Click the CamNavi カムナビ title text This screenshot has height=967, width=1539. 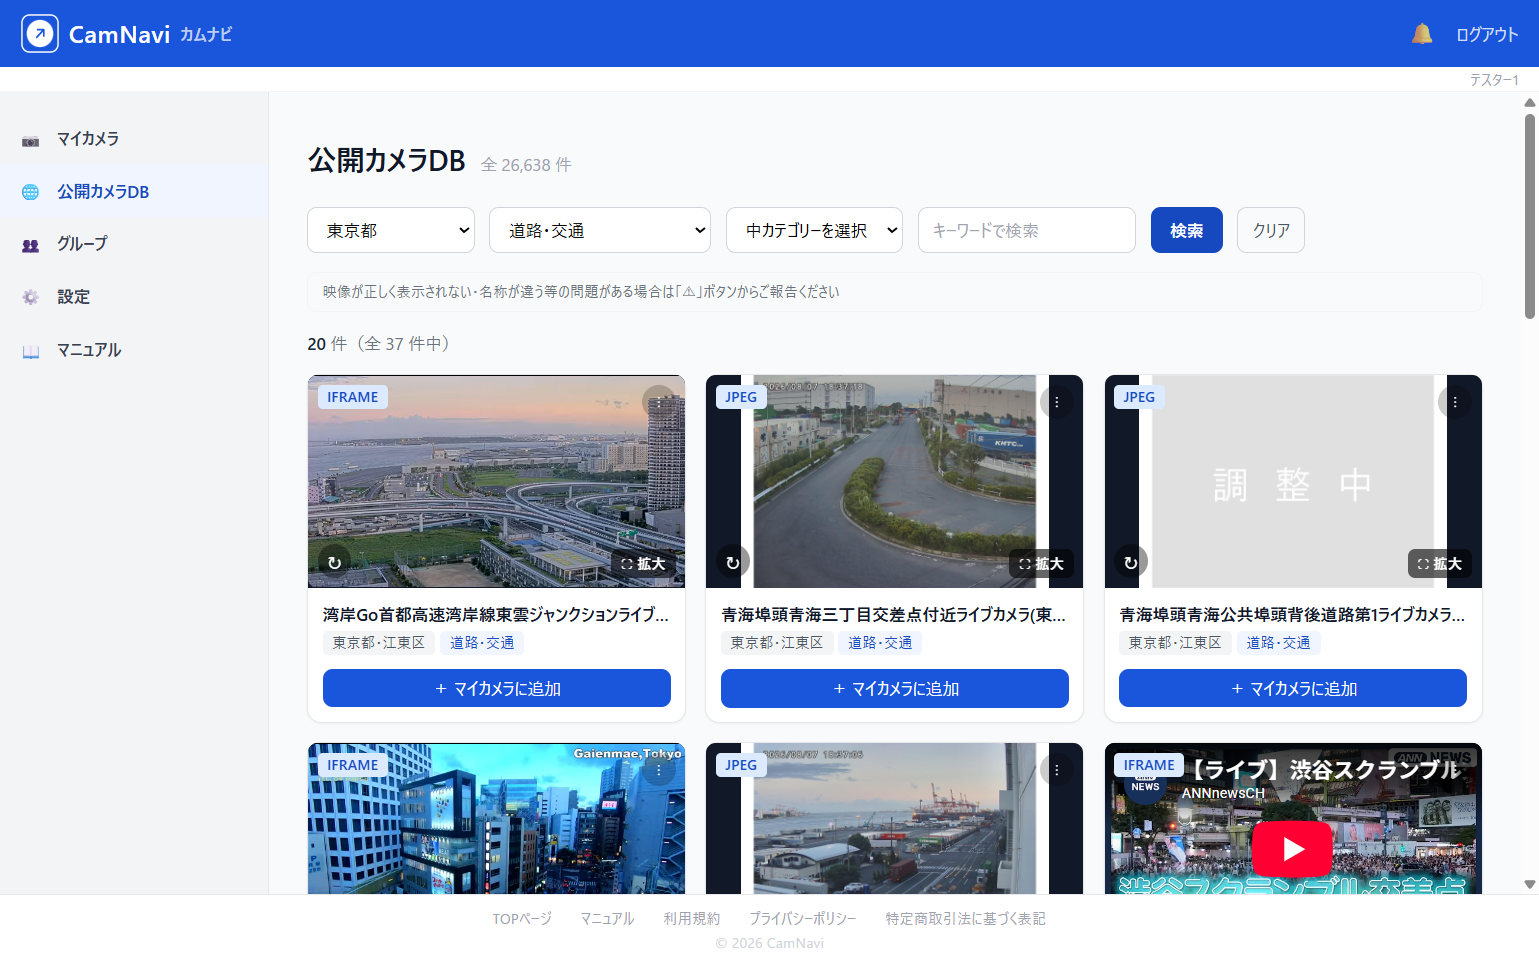tap(150, 35)
